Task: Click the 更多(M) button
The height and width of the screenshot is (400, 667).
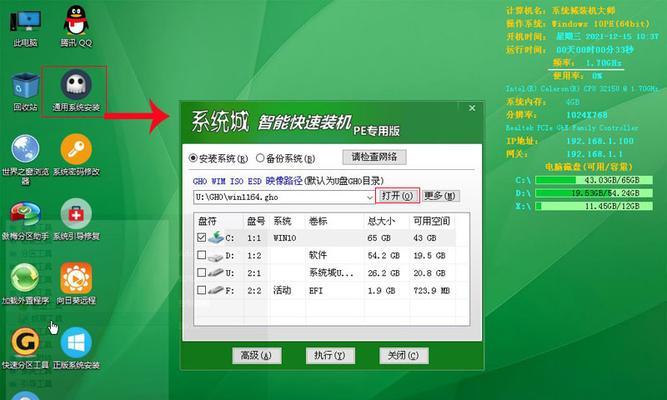Action: 440,196
